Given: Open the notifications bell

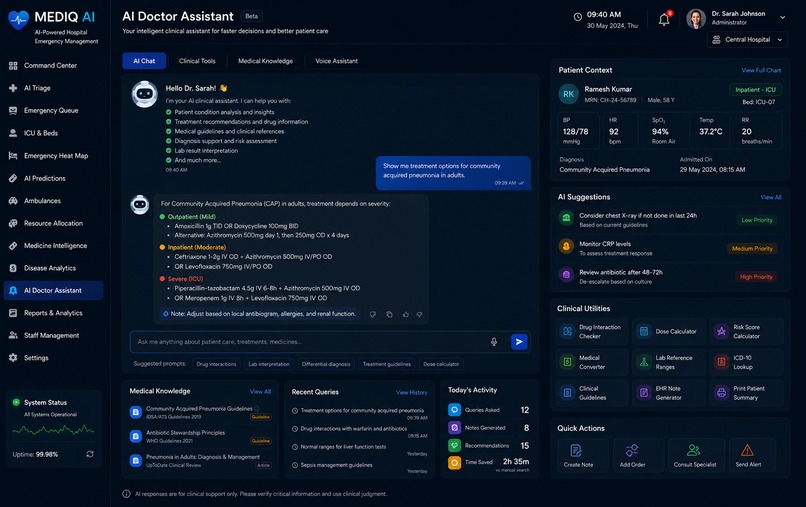Looking at the screenshot, I should 664,20.
